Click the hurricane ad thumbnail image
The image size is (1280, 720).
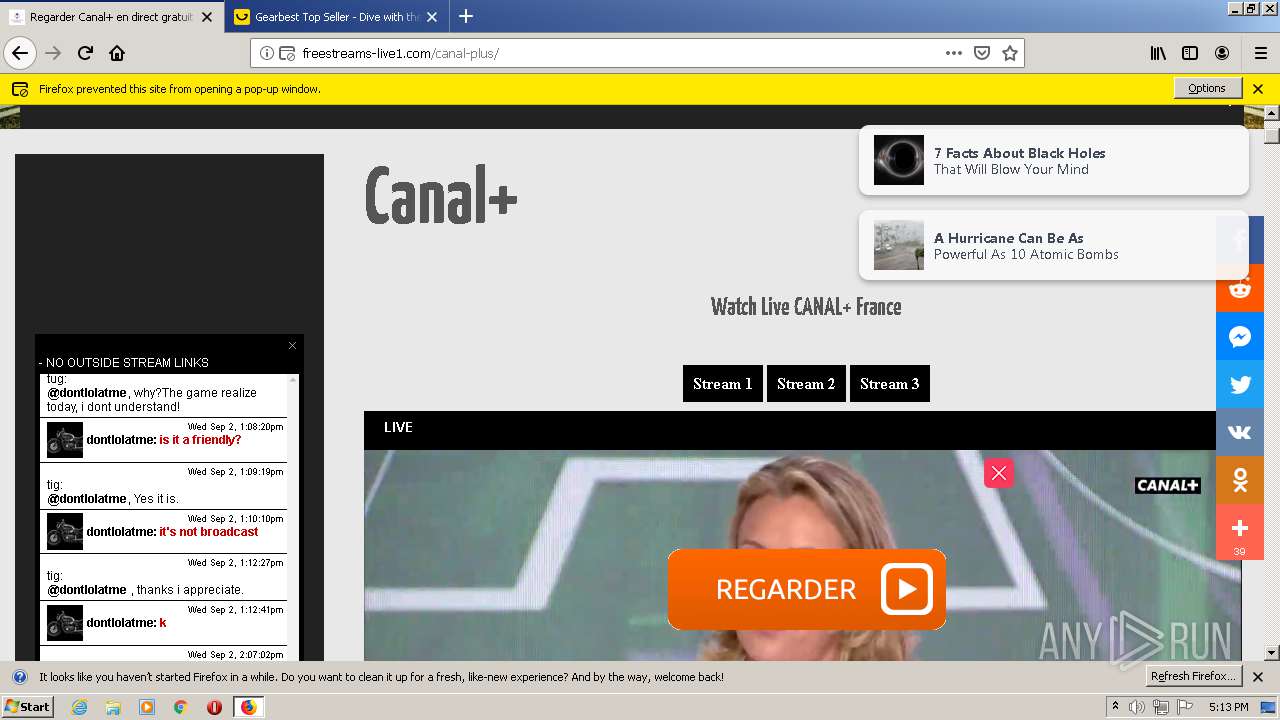pyautogui.click(x=899, y=245)
